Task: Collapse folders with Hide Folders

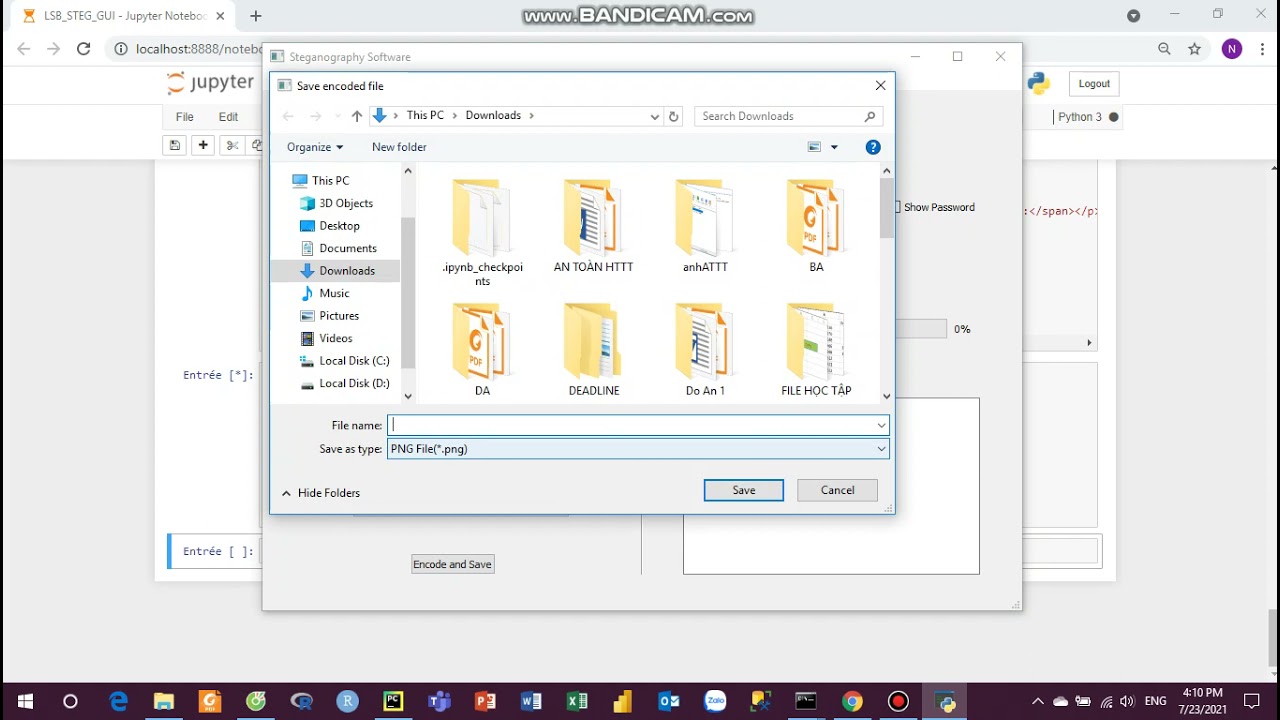Action: pyautogui.click(x=321, y=493)
